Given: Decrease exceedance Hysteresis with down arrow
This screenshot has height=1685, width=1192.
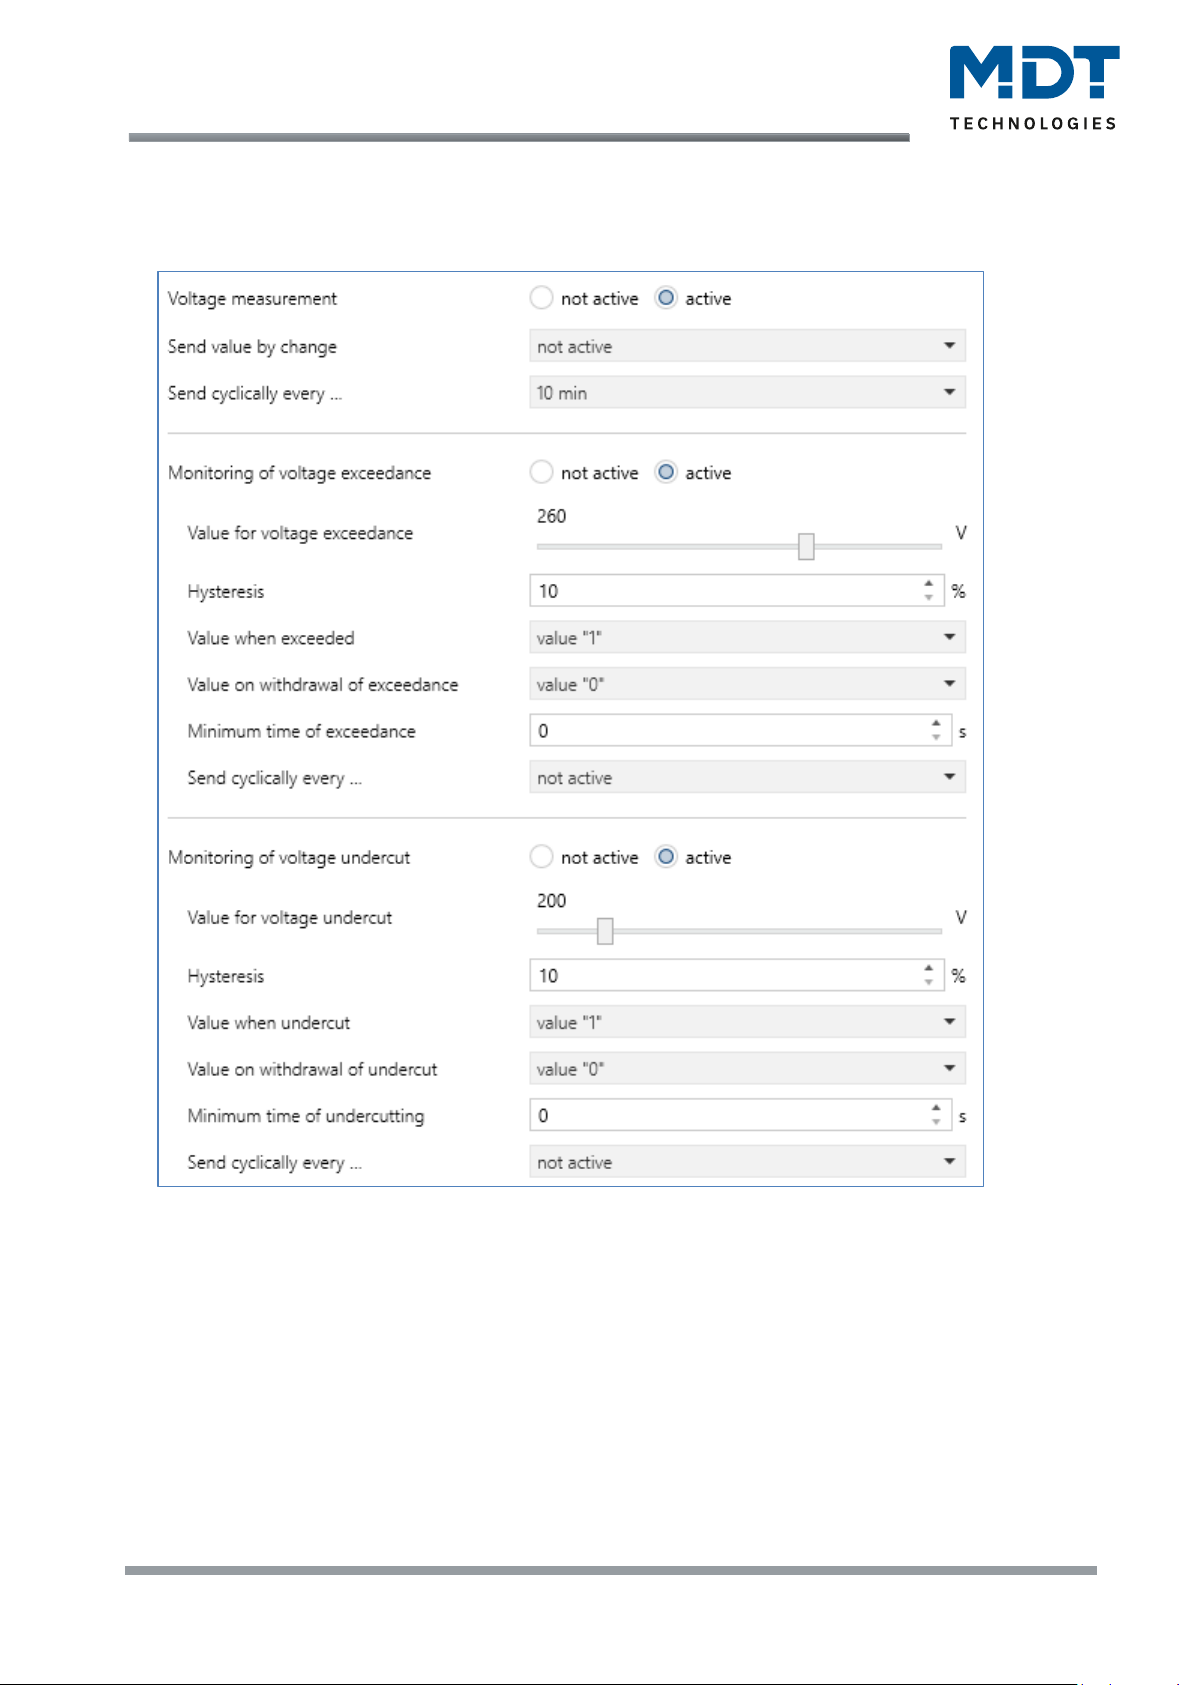Looking at the screenshot, I should coord(929,598).
